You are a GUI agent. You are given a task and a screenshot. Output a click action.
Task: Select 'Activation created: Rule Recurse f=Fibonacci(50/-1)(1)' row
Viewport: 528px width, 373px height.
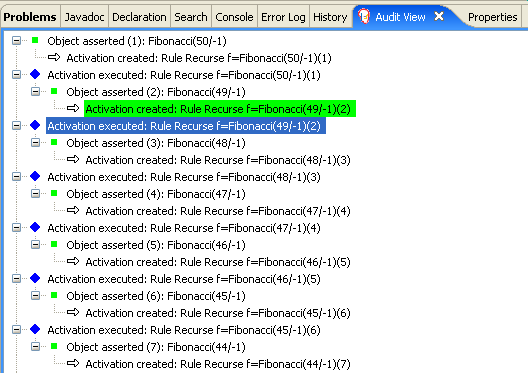coord(199,58)
